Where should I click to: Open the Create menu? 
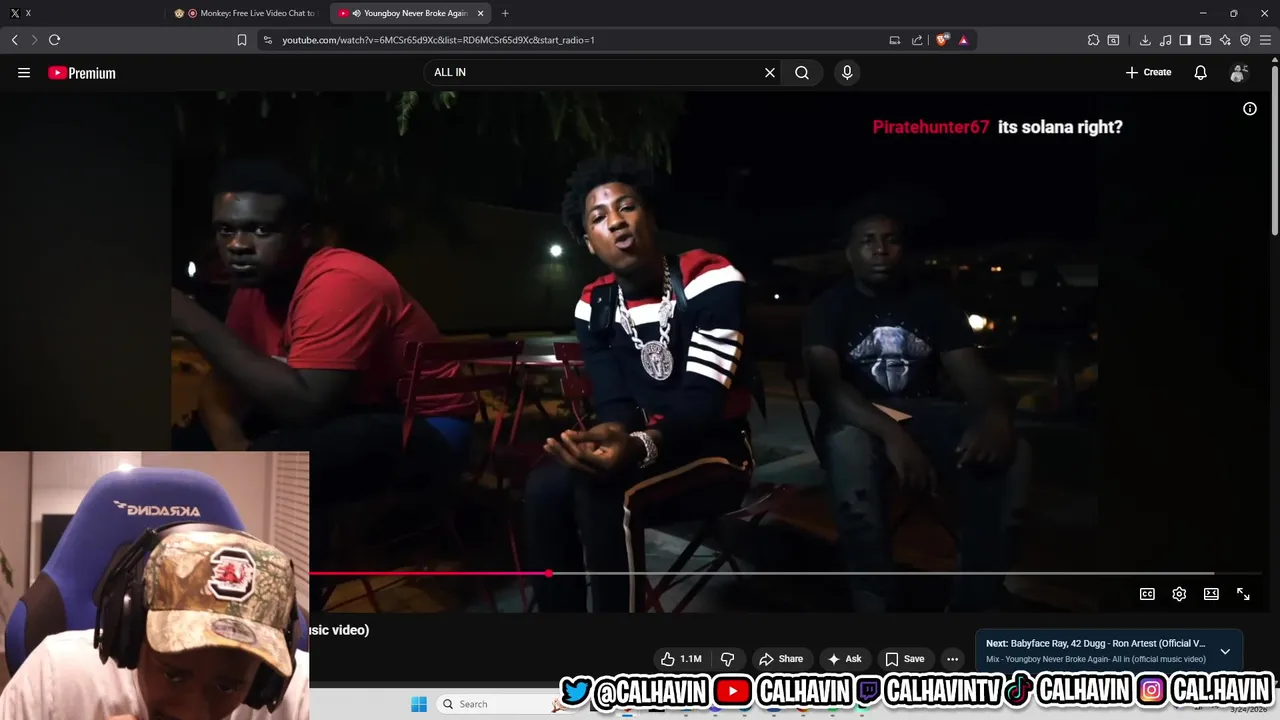tap(1148, 72)
